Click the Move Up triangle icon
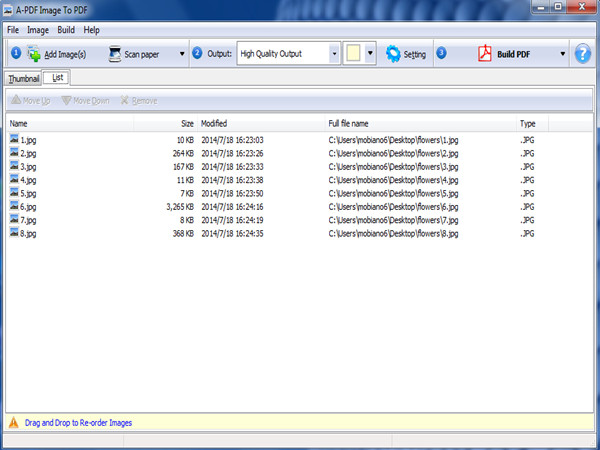Viewport: 600px width, 450px height. pyautogui.click(x=16, y=100)
